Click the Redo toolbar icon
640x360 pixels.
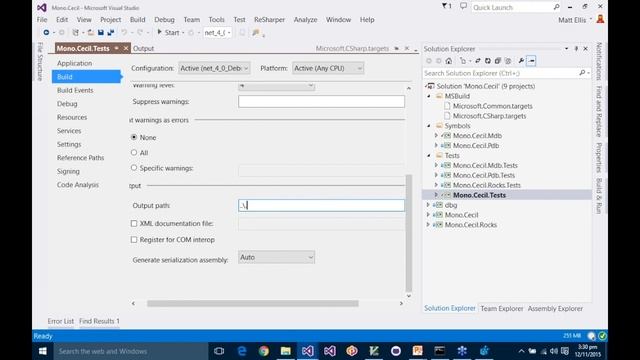140,32
